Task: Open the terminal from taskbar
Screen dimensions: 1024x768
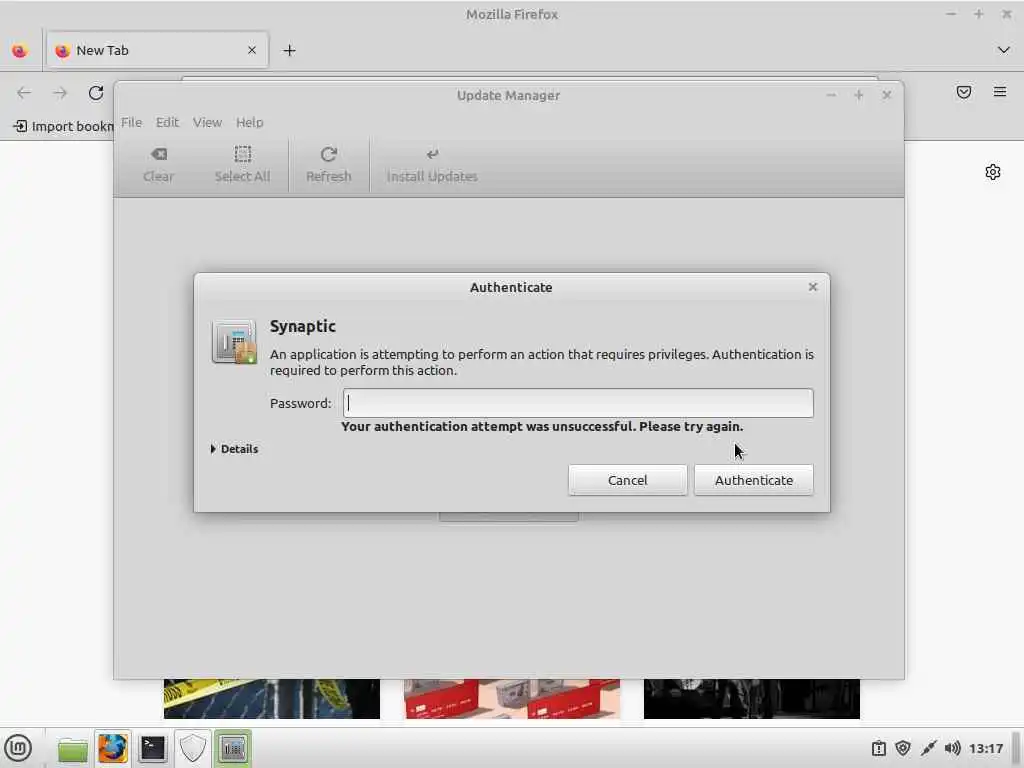Action: (153, 748)
